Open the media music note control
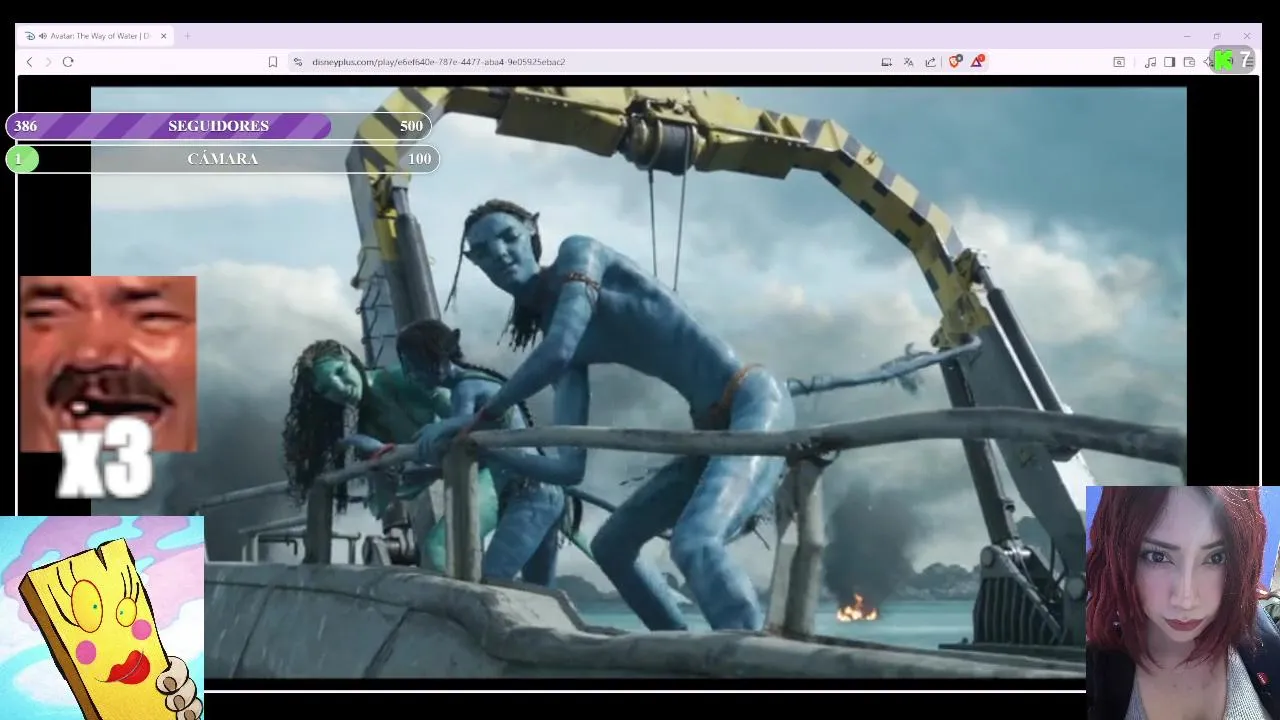The image size is (1280, 720). 1150,62
